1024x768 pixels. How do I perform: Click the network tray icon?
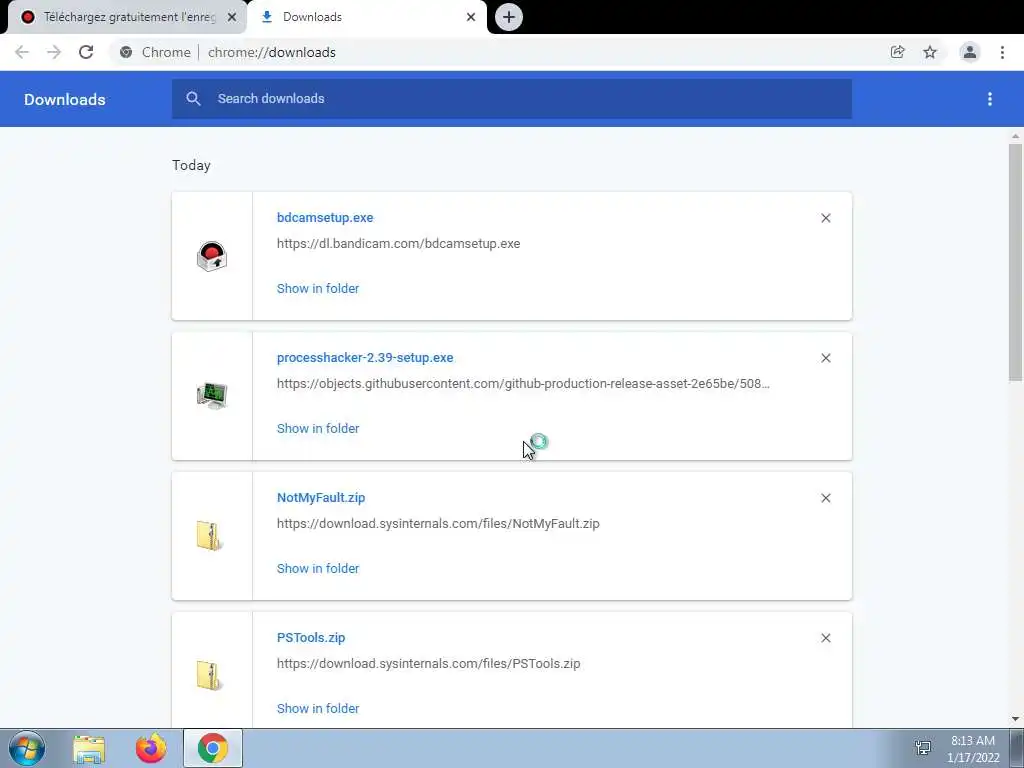point(923,748)
